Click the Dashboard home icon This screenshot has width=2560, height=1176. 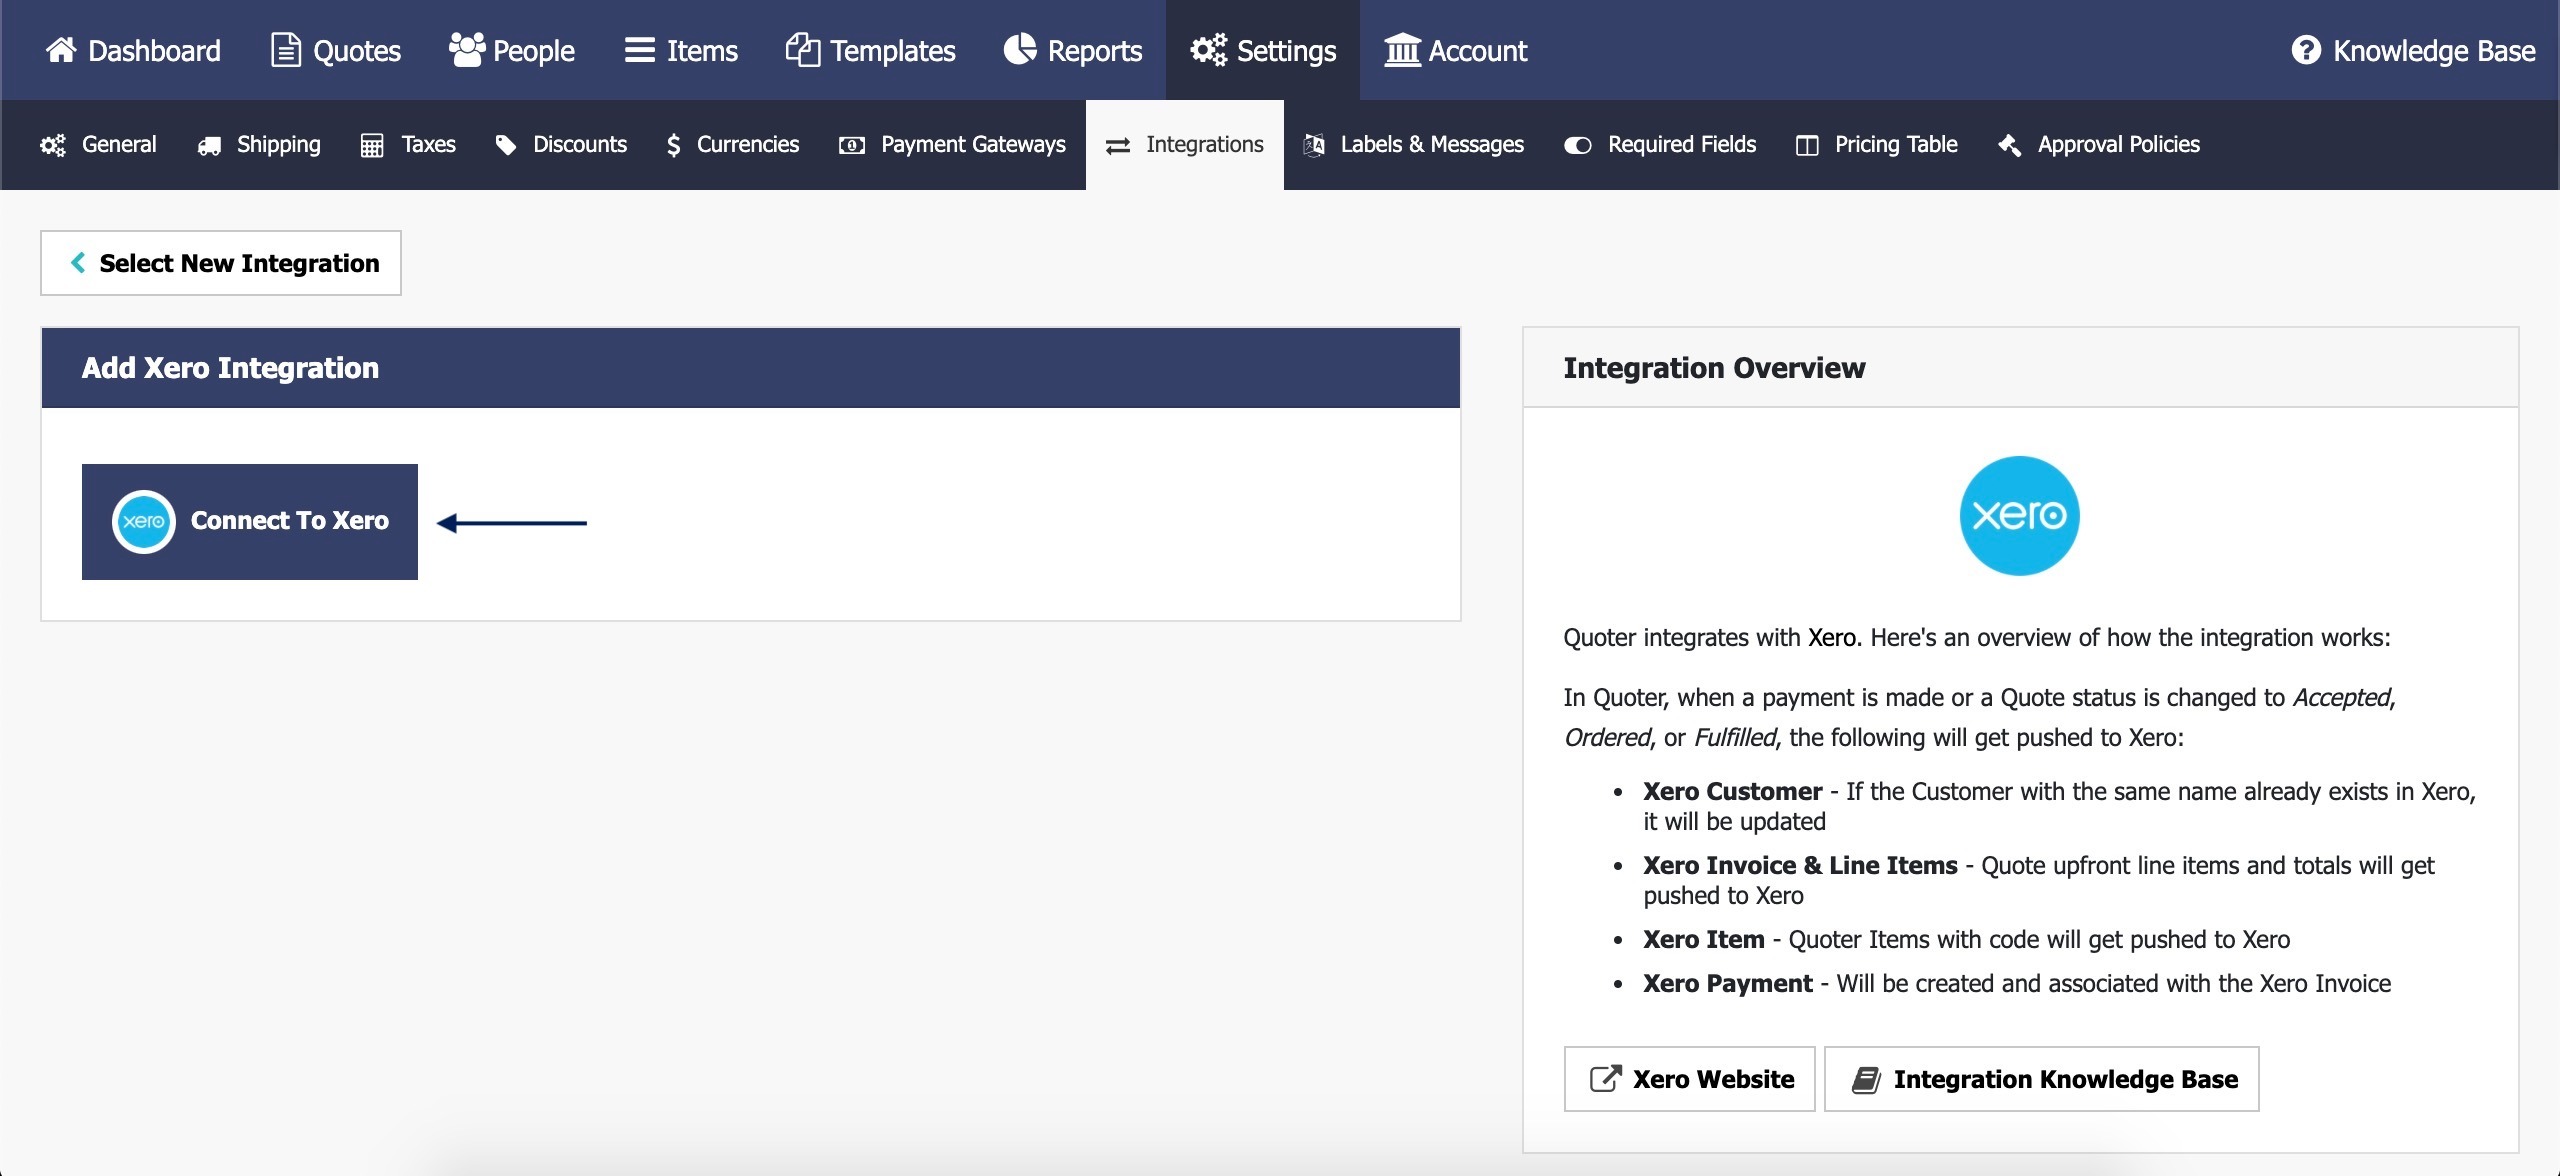tap(61, 50)
